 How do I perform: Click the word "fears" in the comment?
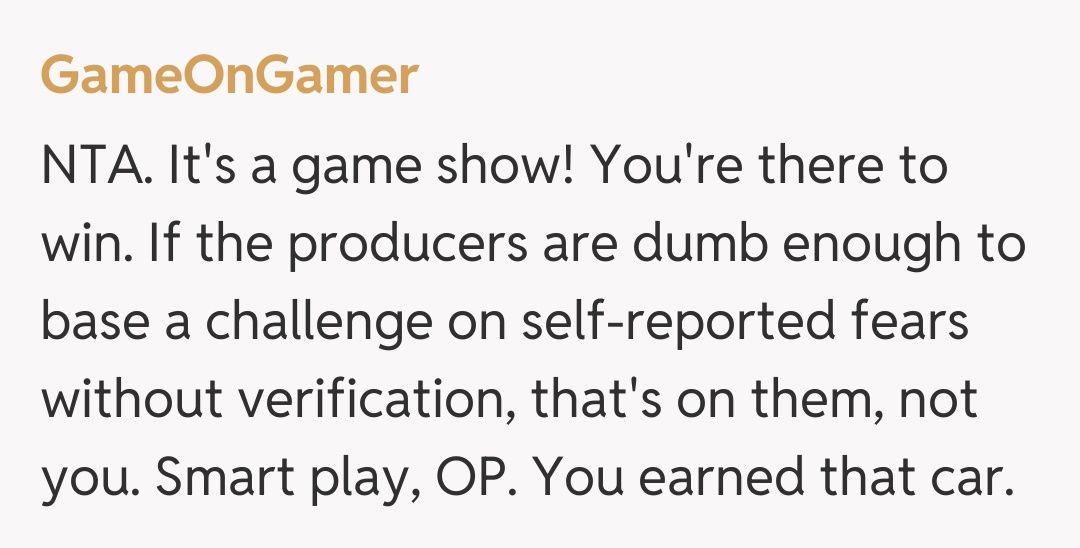tap(906, 324)
